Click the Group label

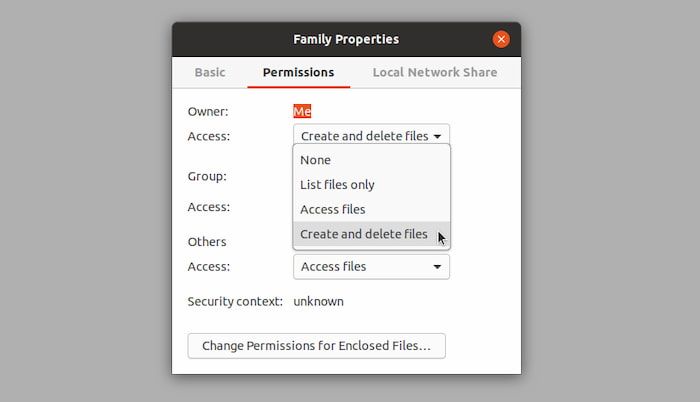[x=207, y=176]
